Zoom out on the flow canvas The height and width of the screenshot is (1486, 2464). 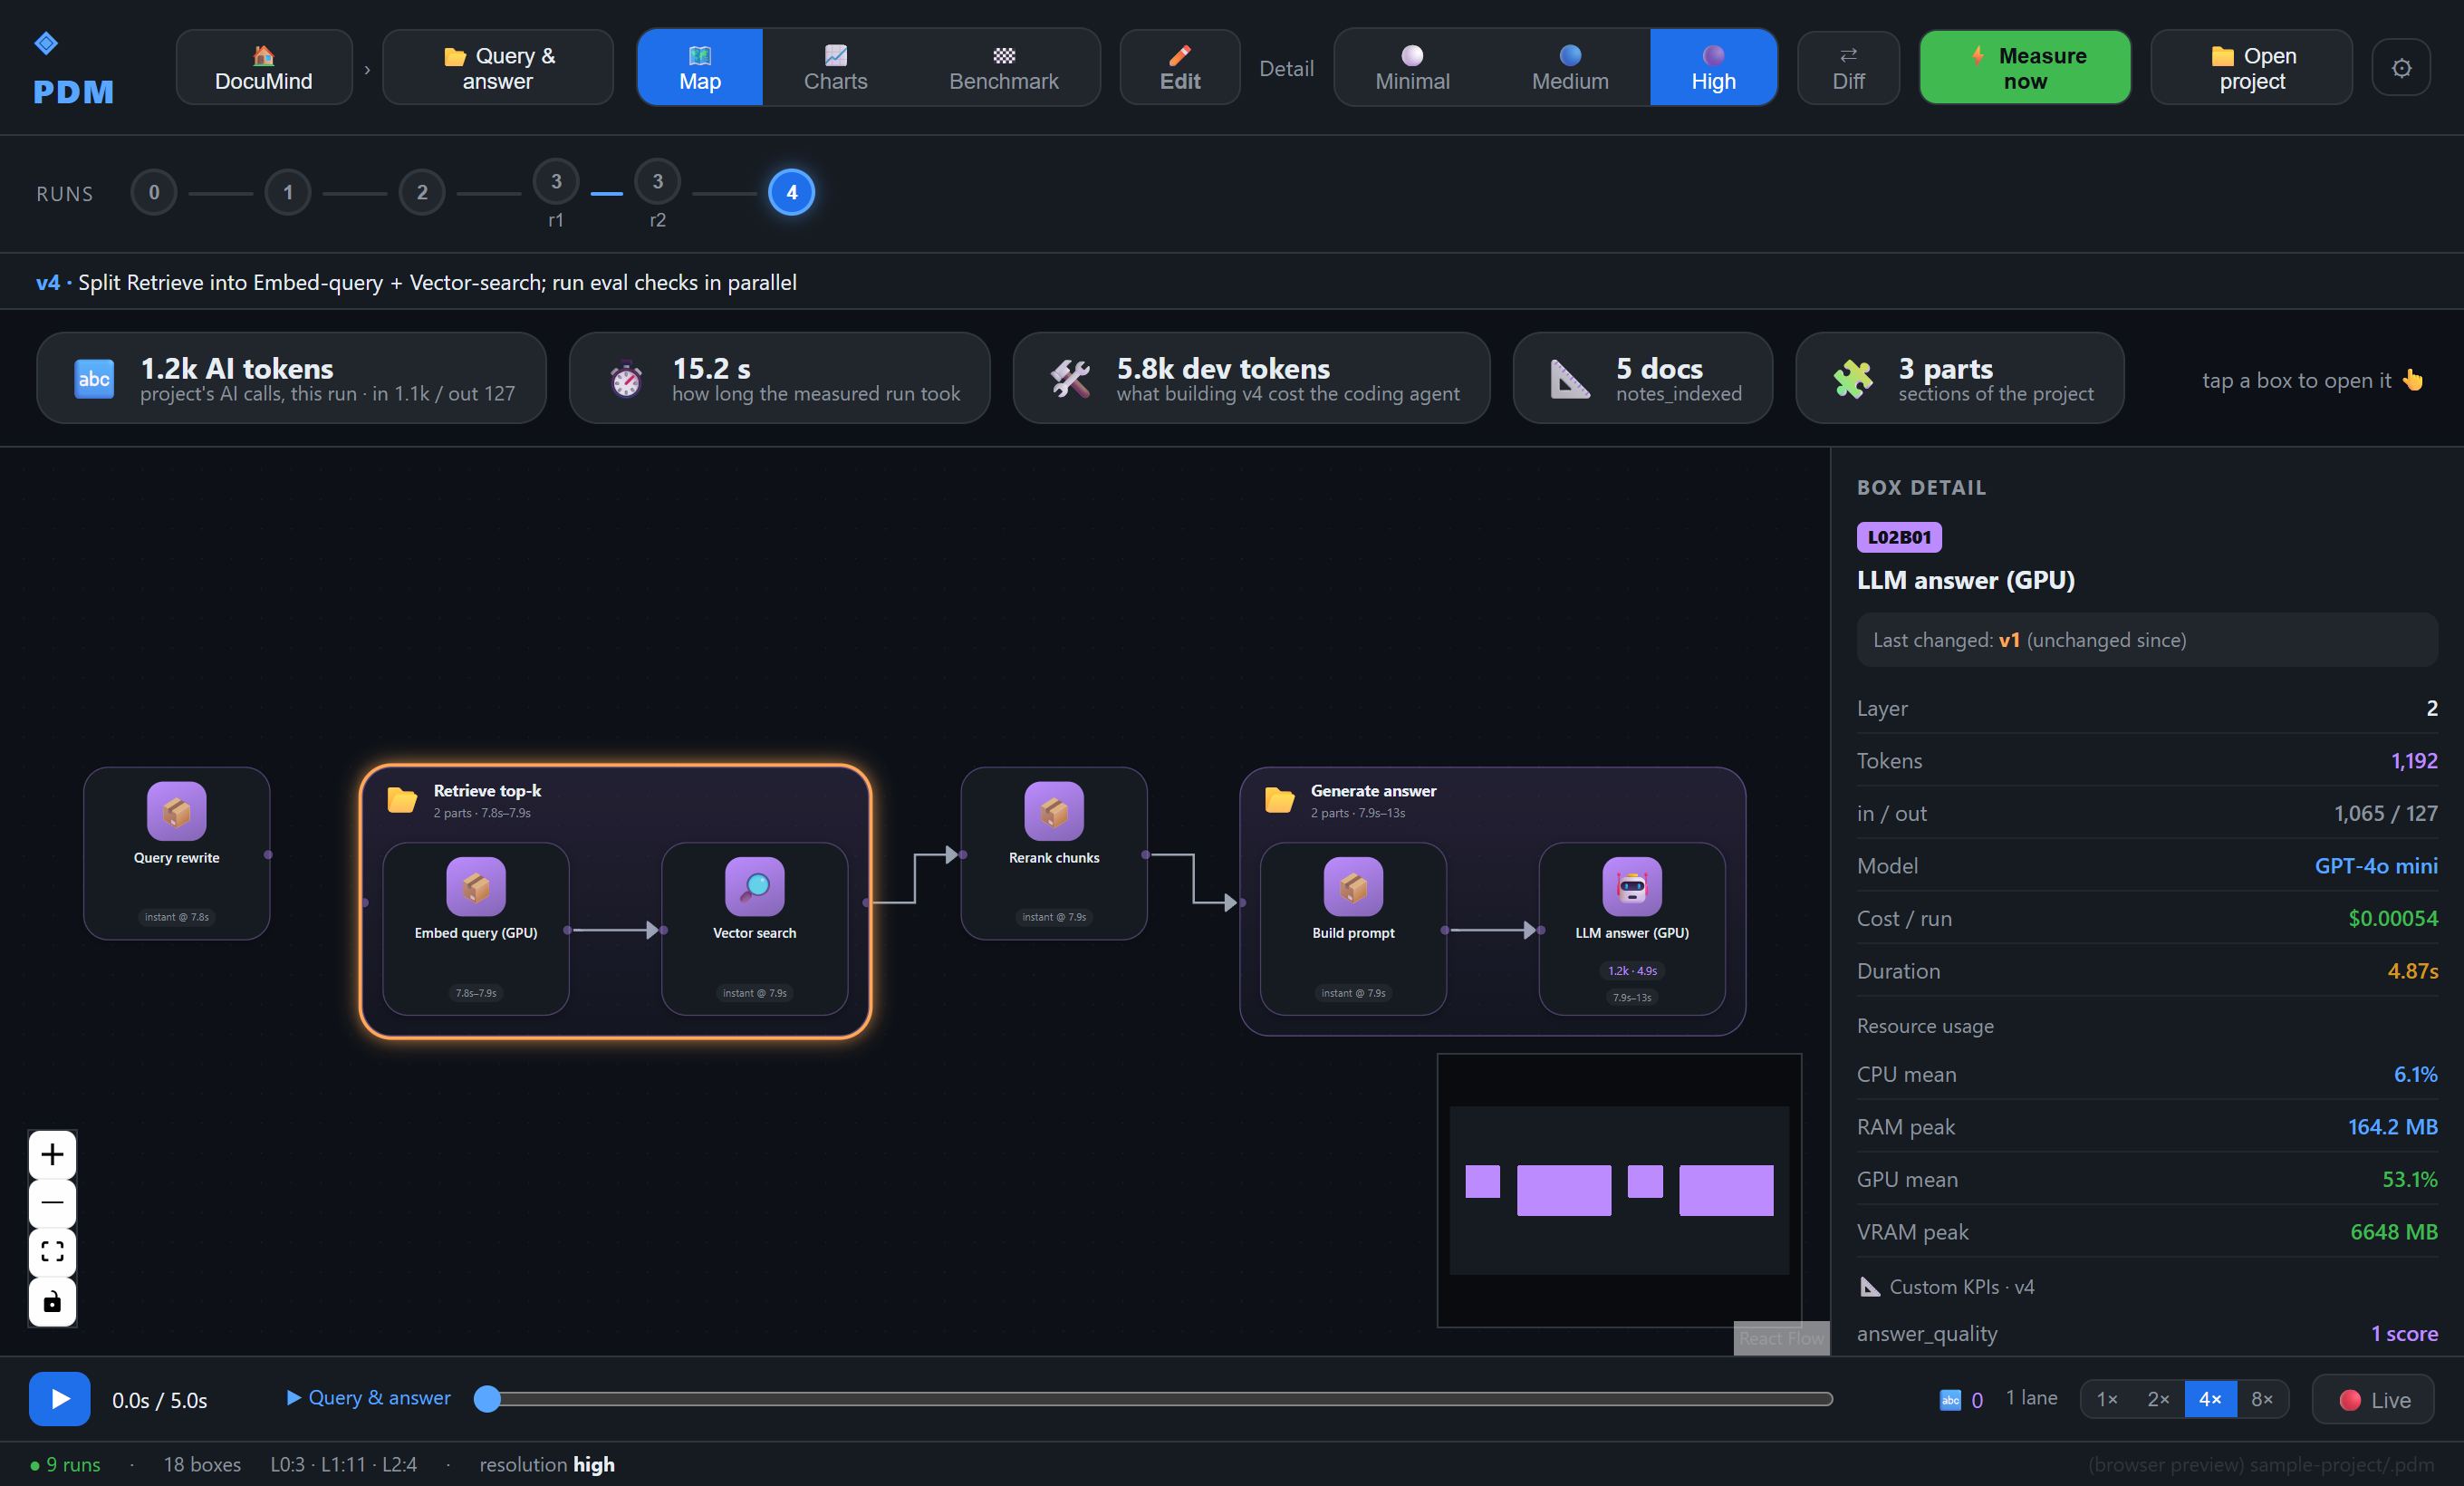click(x=52, y=1204)
